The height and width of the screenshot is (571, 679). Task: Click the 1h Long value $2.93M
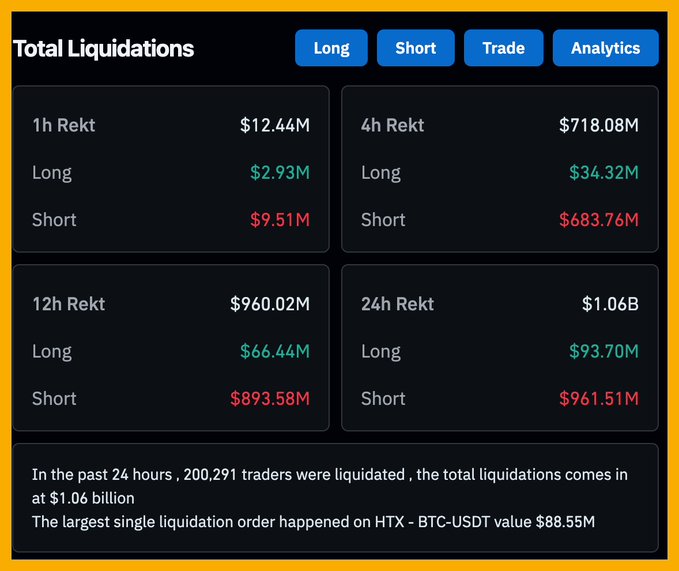coord(279,172)
